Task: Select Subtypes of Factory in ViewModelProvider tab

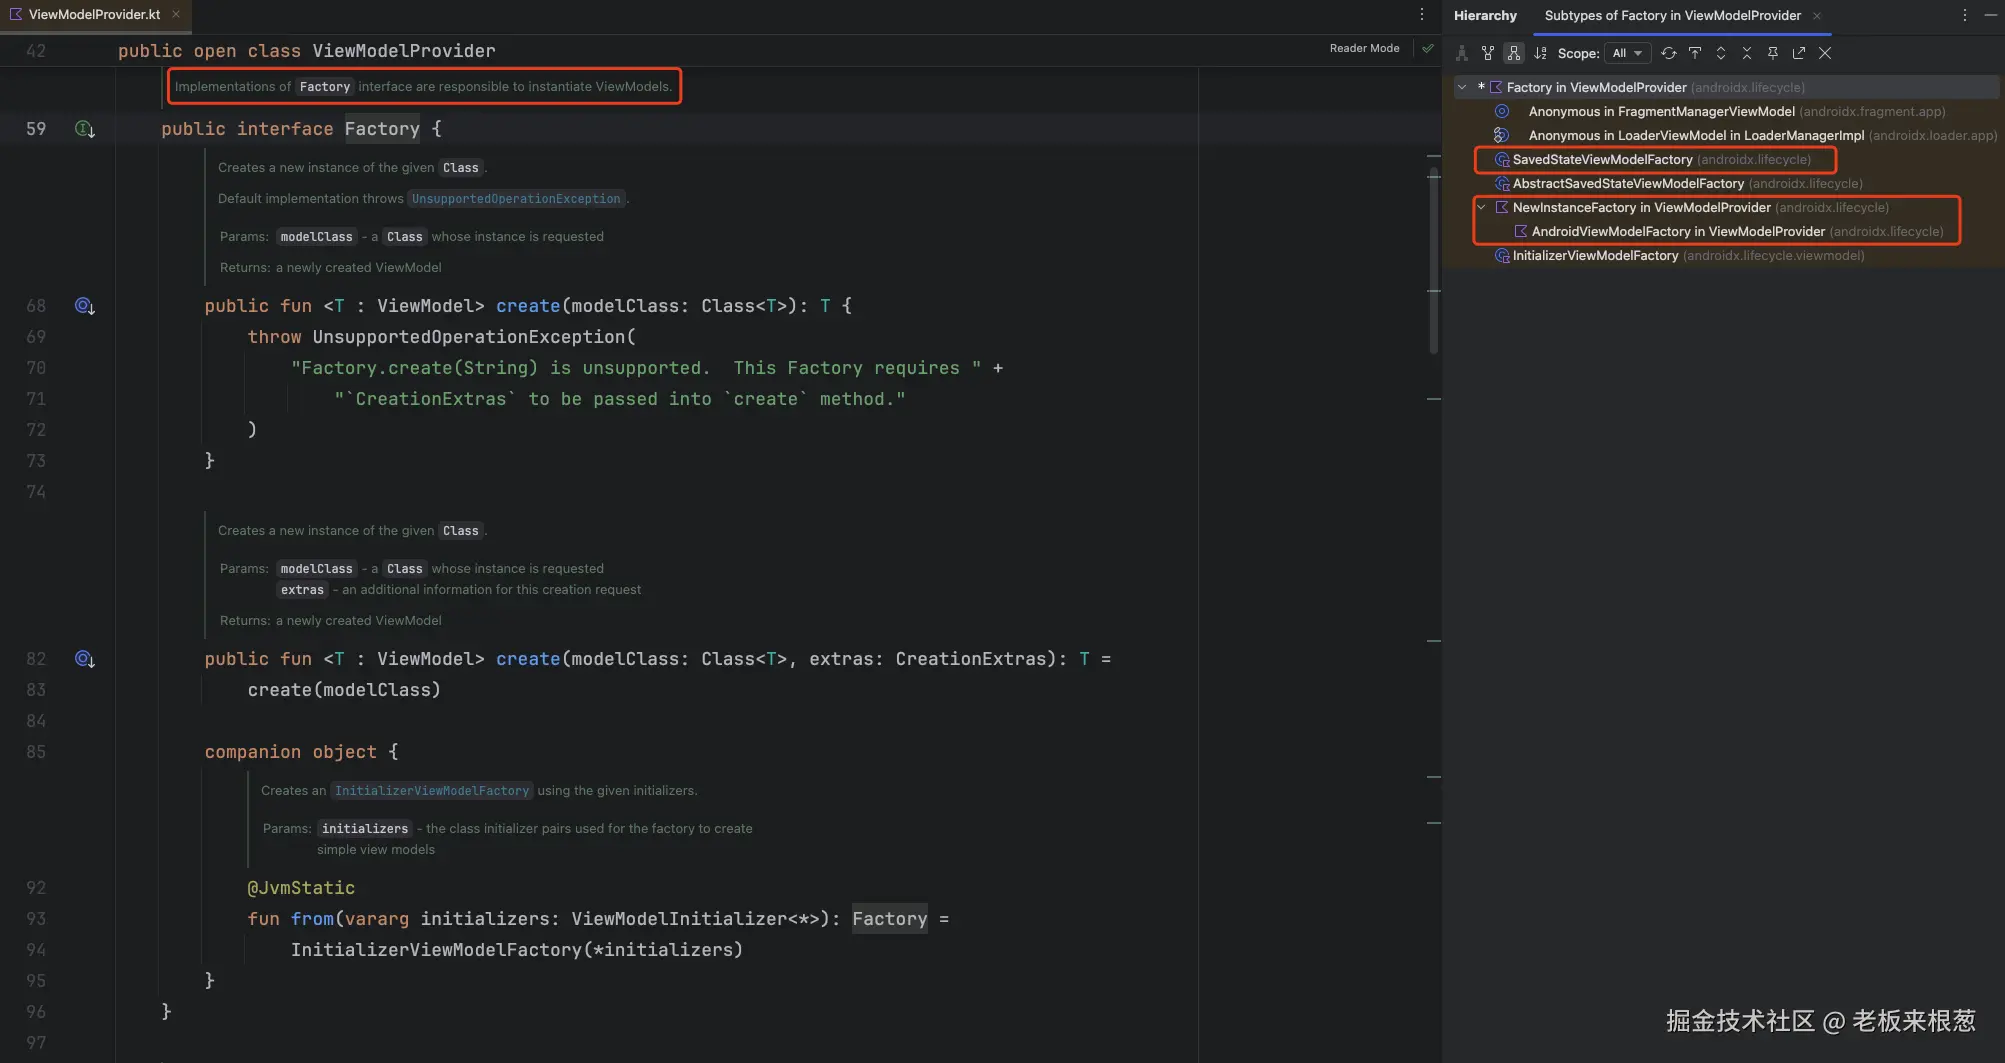Action: [1672, 16]
